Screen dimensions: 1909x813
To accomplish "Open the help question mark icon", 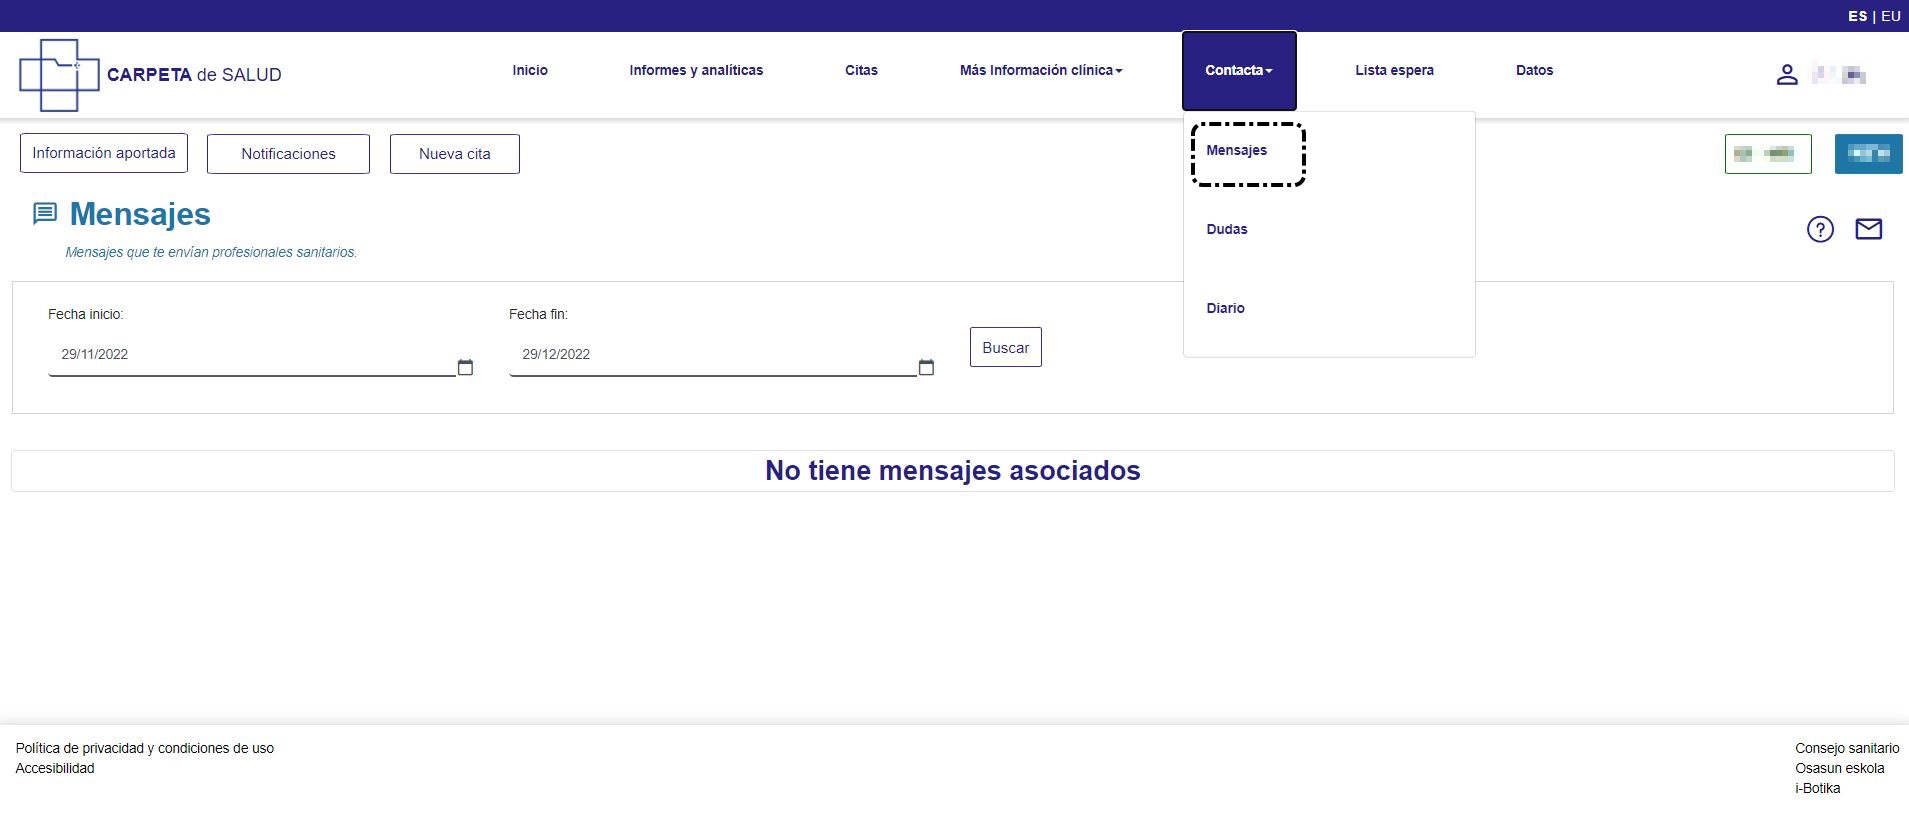I will pos(1820,229).
